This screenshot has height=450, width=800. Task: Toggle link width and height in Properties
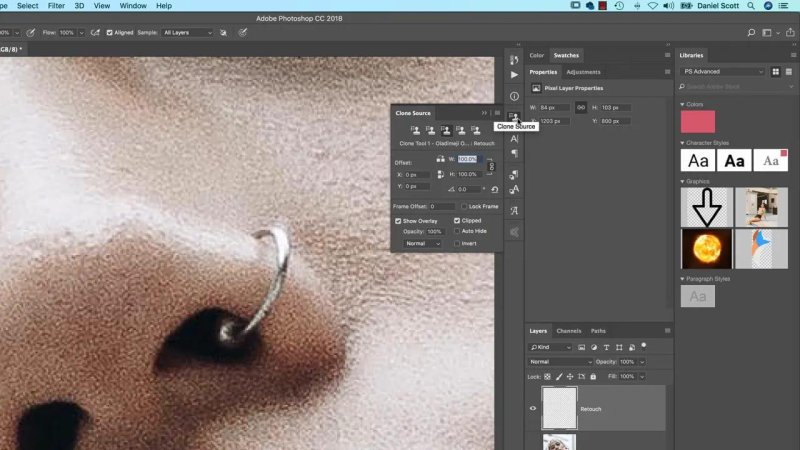[581, 108]
